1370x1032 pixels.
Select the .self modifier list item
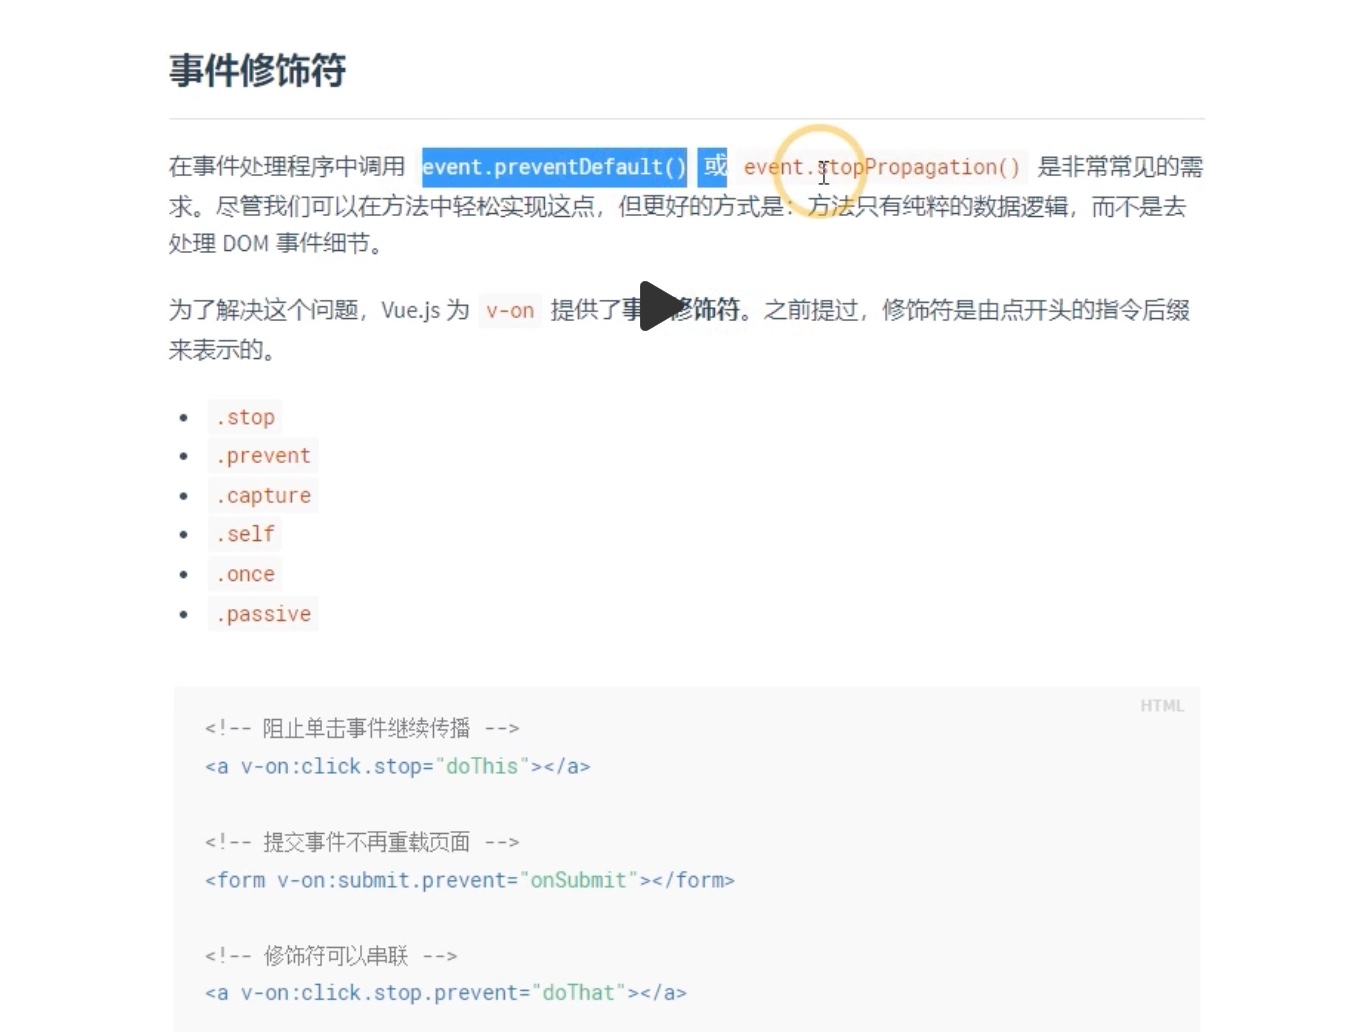(245, 535)
